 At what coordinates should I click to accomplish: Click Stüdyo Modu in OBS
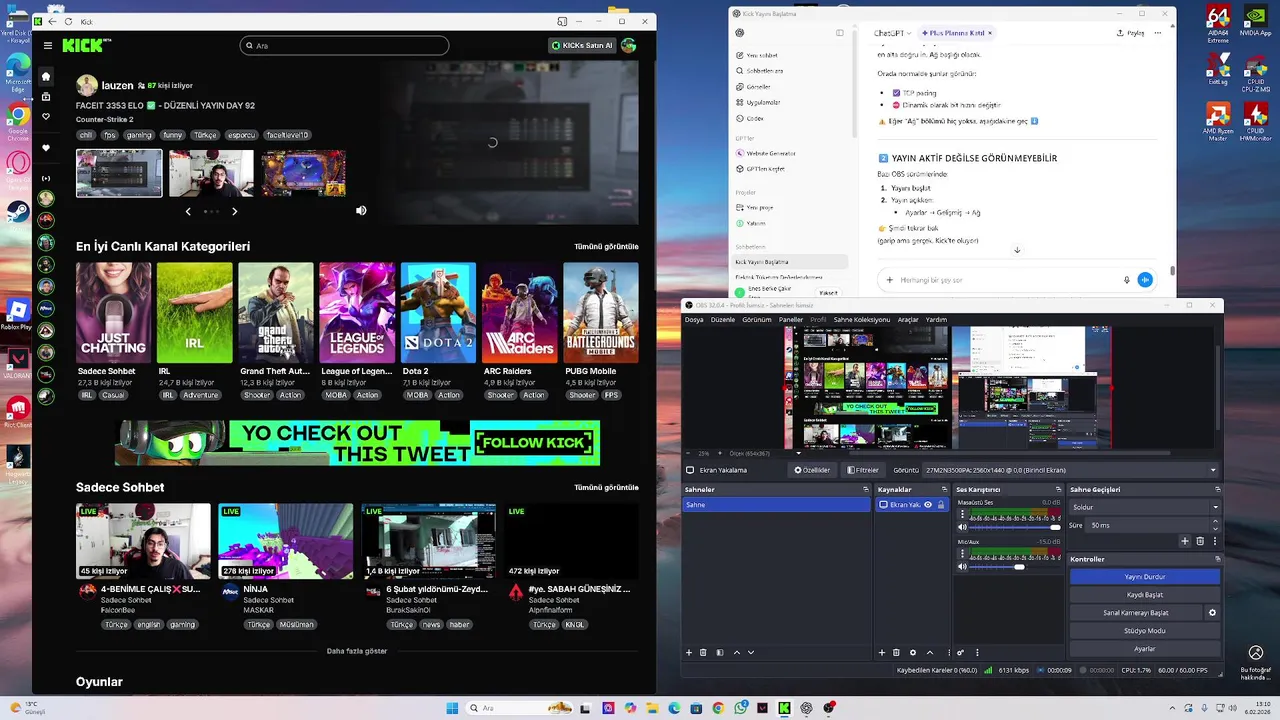[1145, 631]
